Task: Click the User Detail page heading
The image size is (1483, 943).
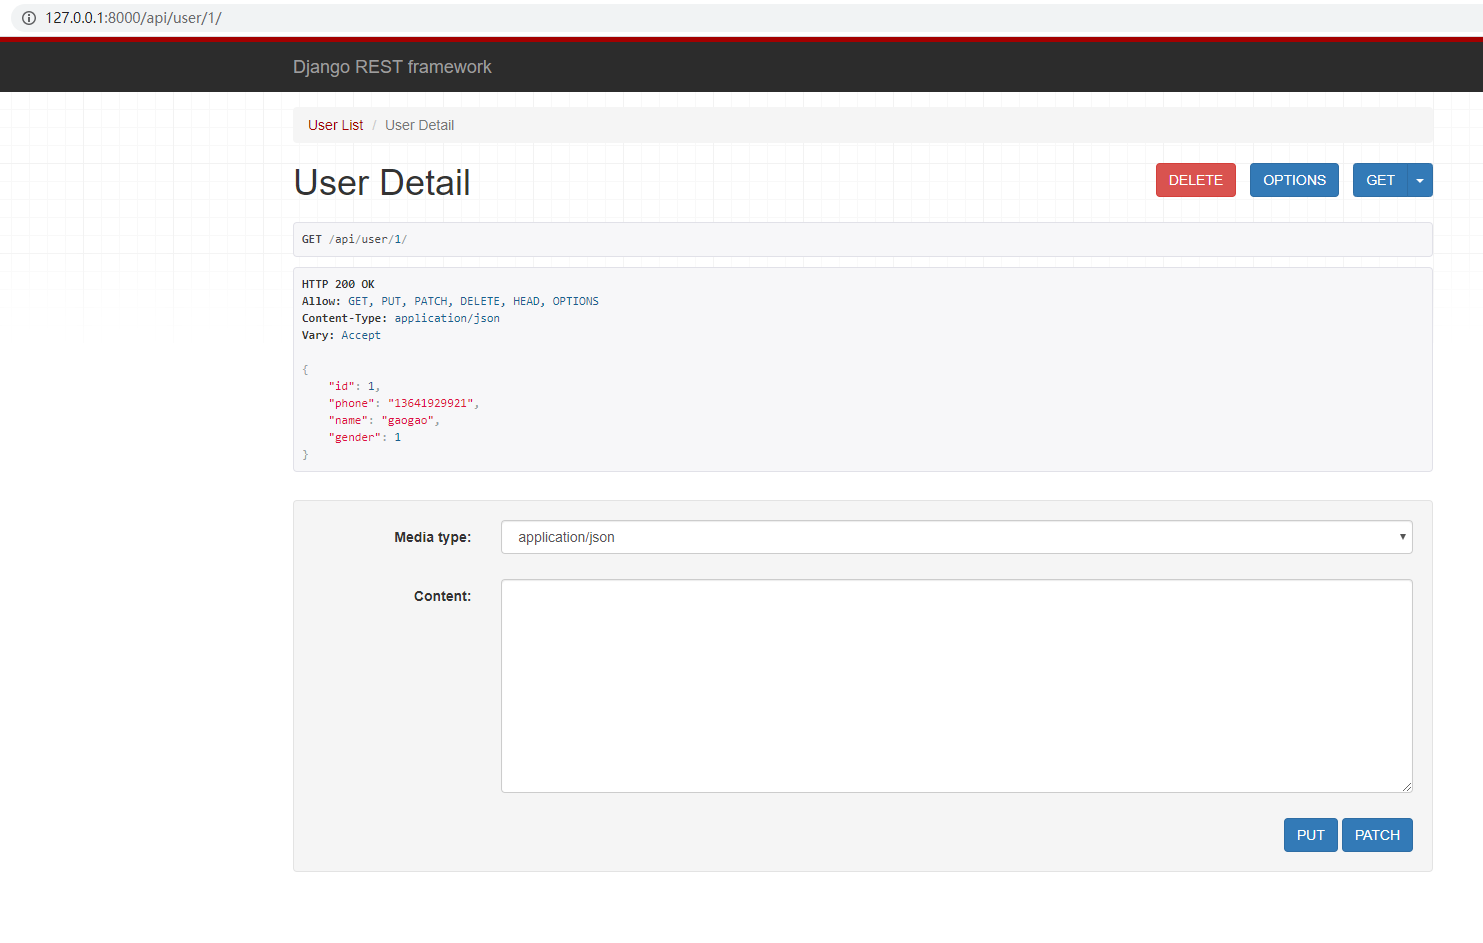Action: 382,183
